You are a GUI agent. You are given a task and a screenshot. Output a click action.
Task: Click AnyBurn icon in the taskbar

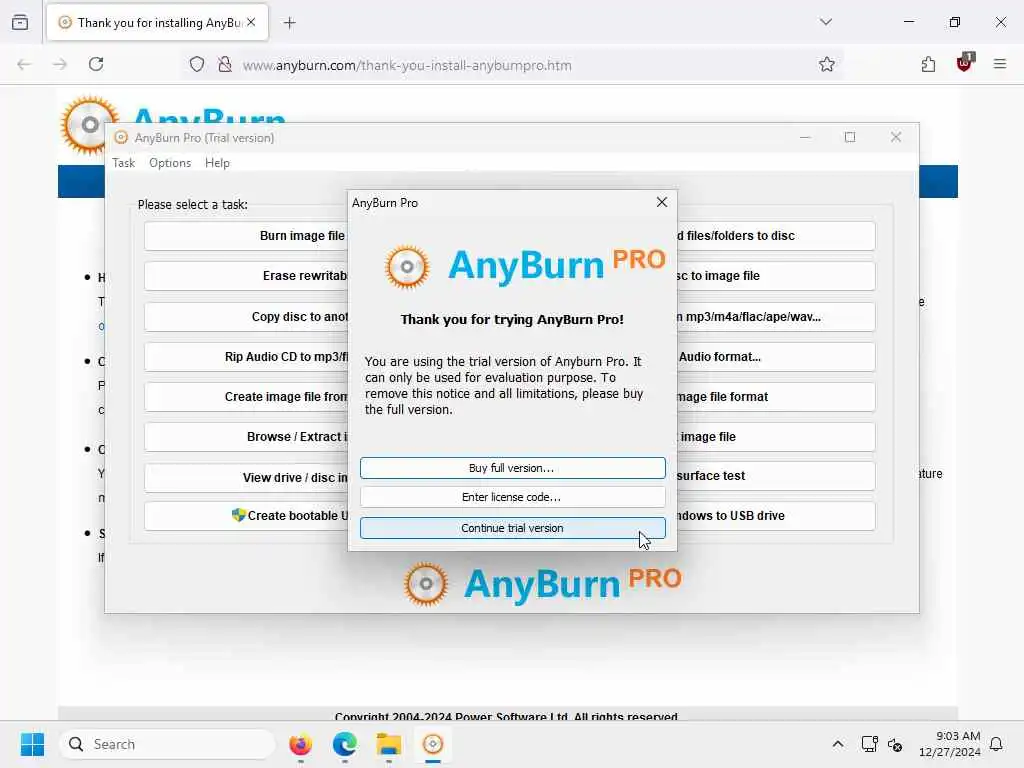pos(432,744)
